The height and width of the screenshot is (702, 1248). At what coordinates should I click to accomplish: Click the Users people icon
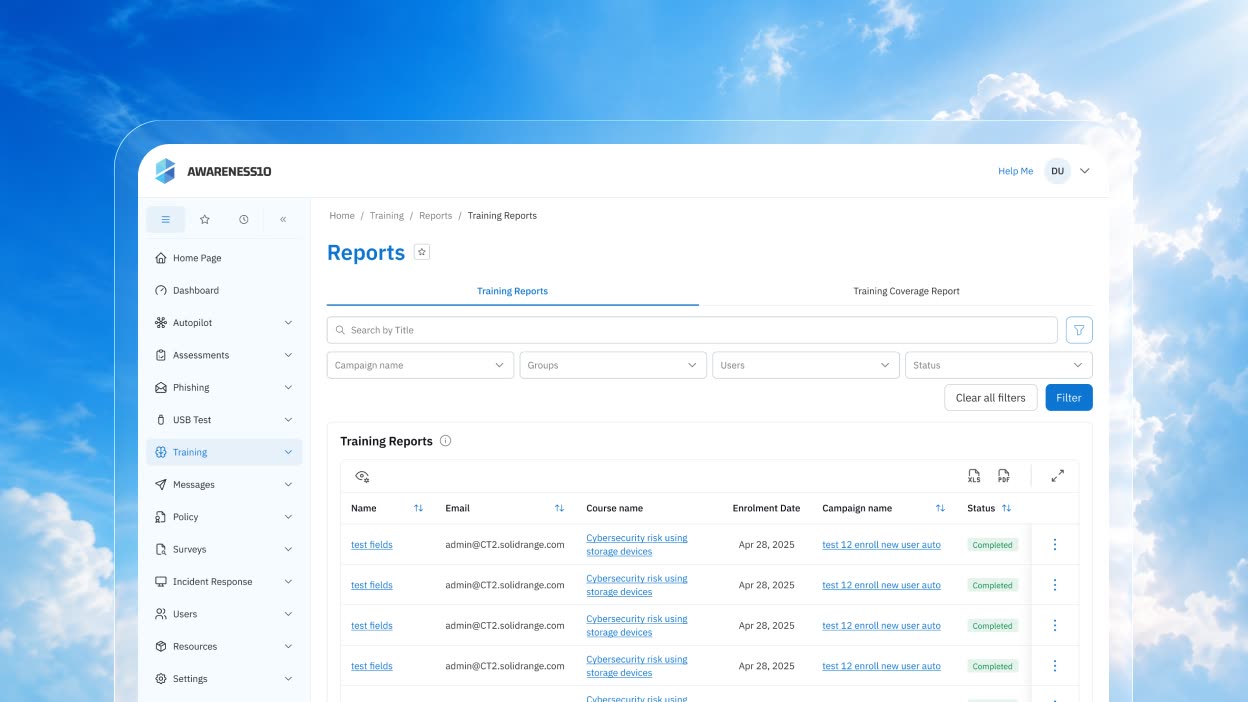161,614
